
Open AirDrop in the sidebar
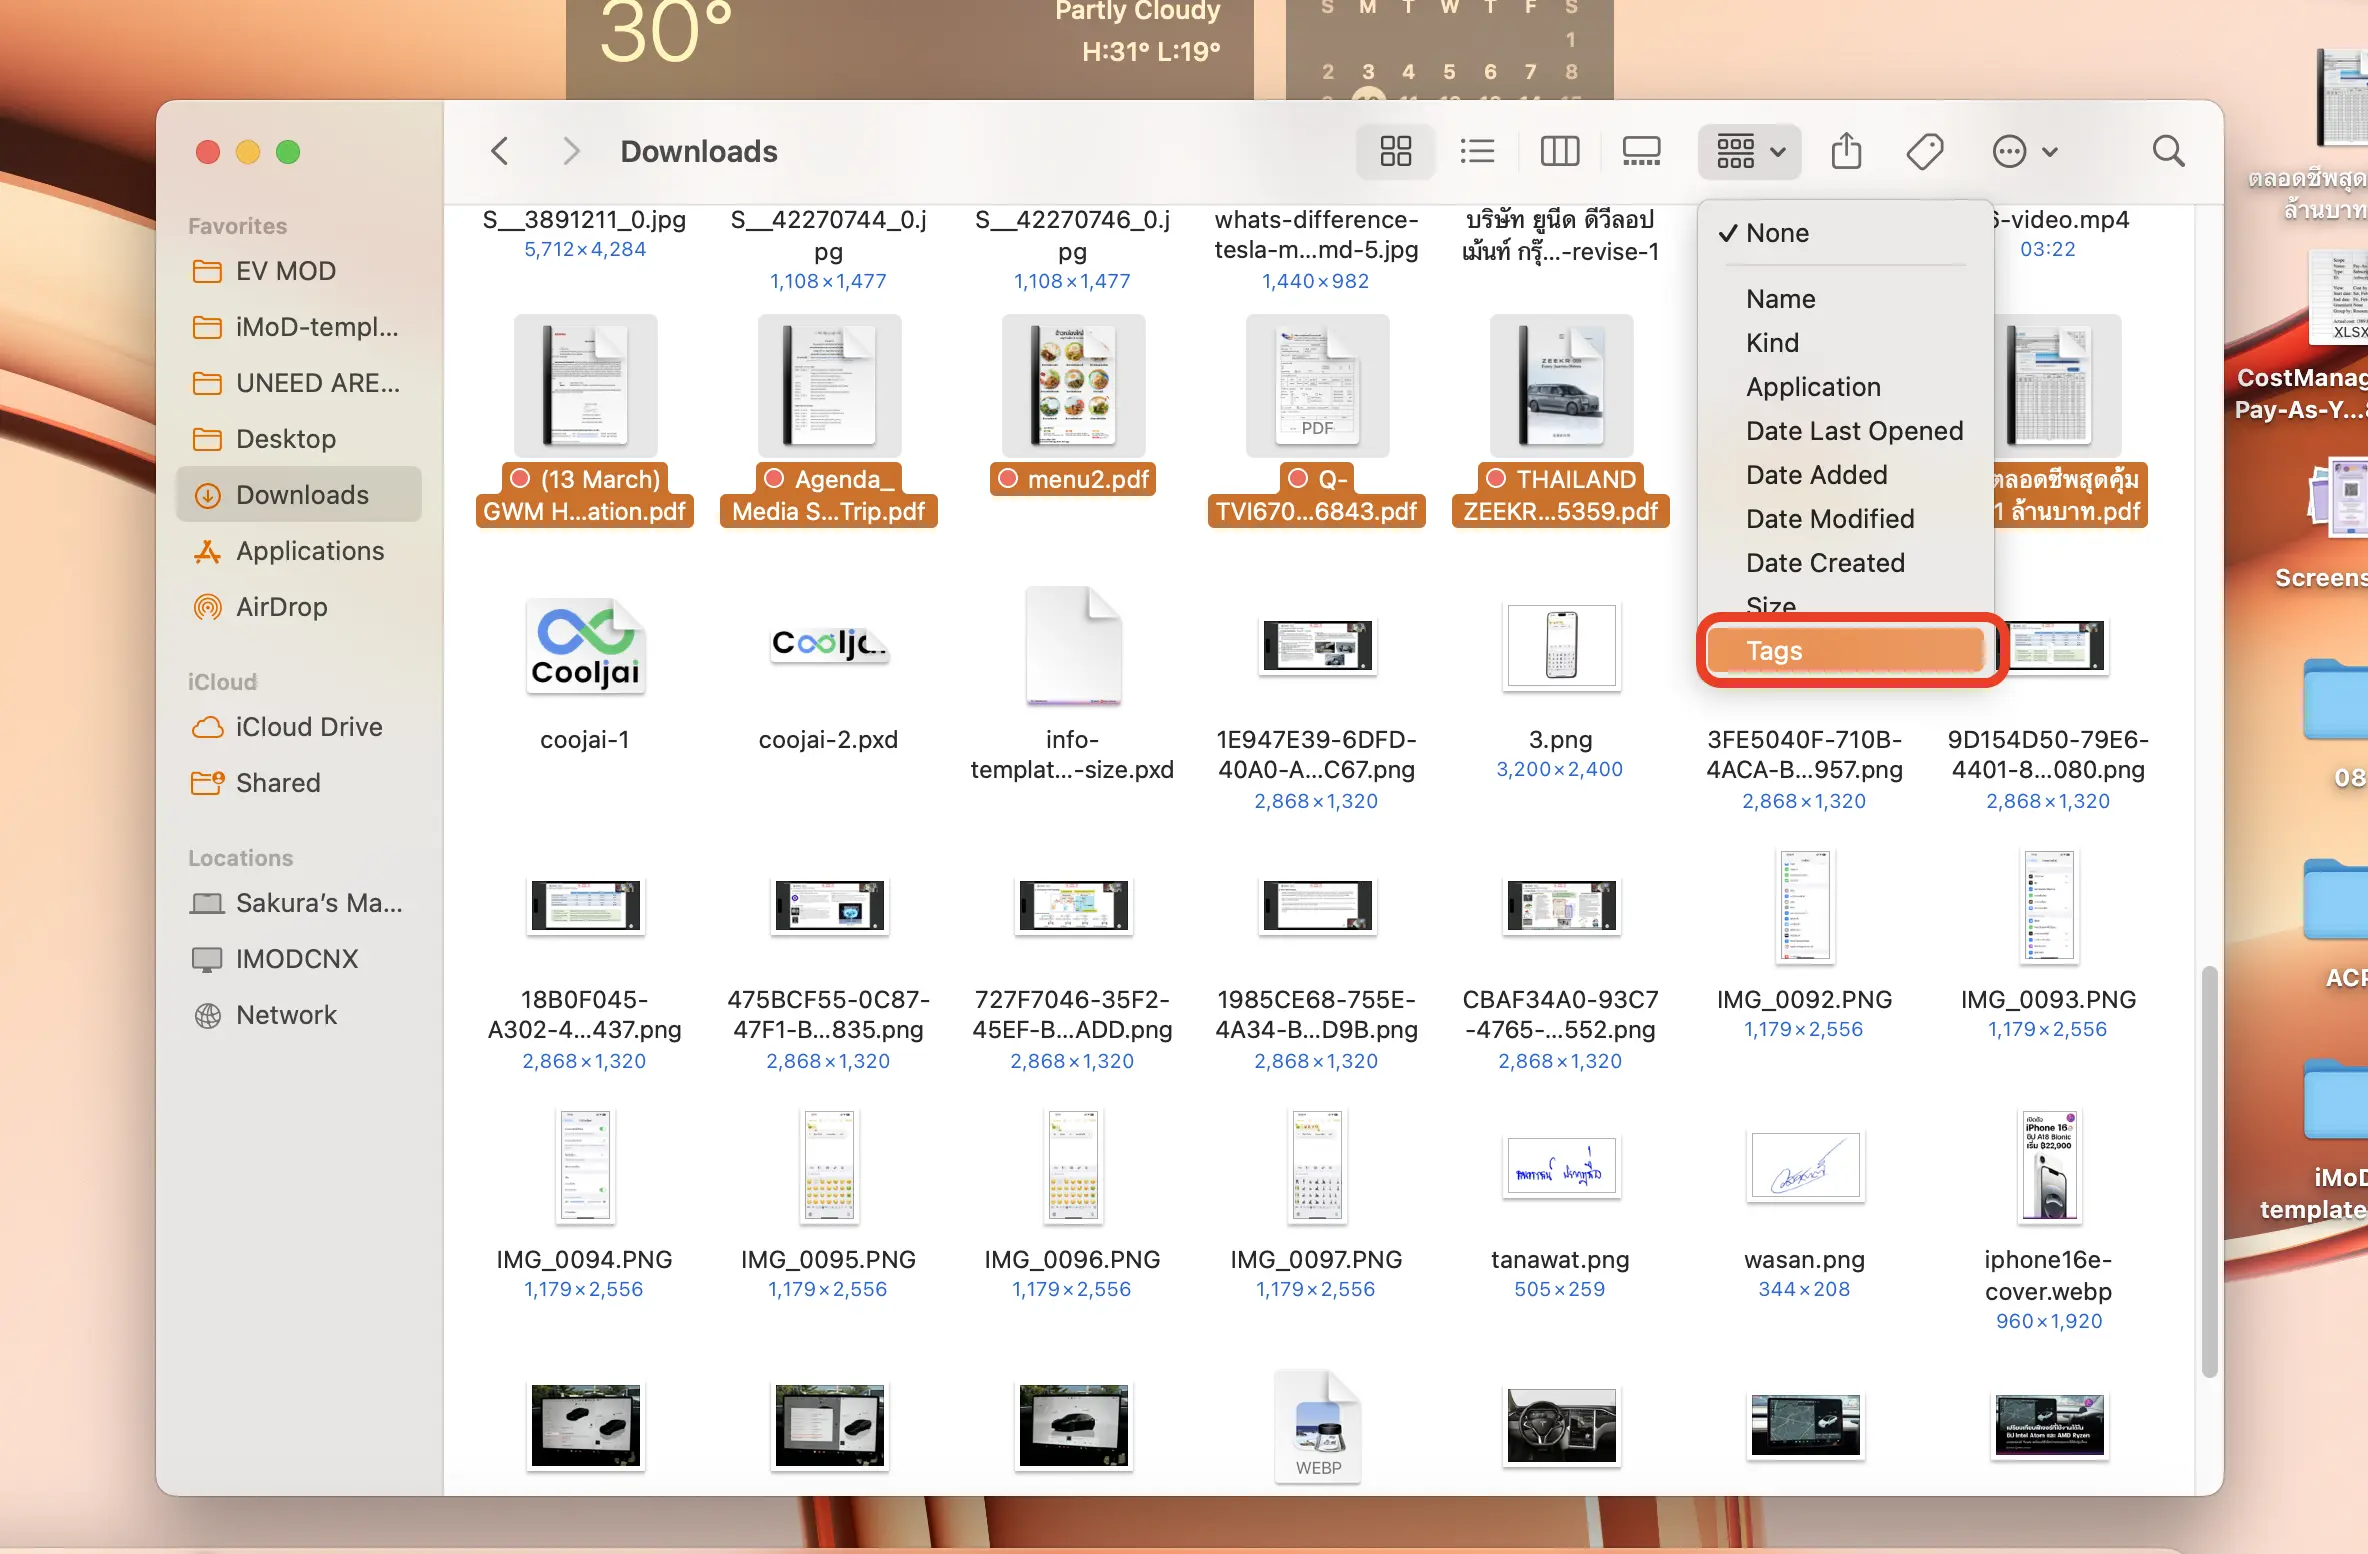coord(281,607)
